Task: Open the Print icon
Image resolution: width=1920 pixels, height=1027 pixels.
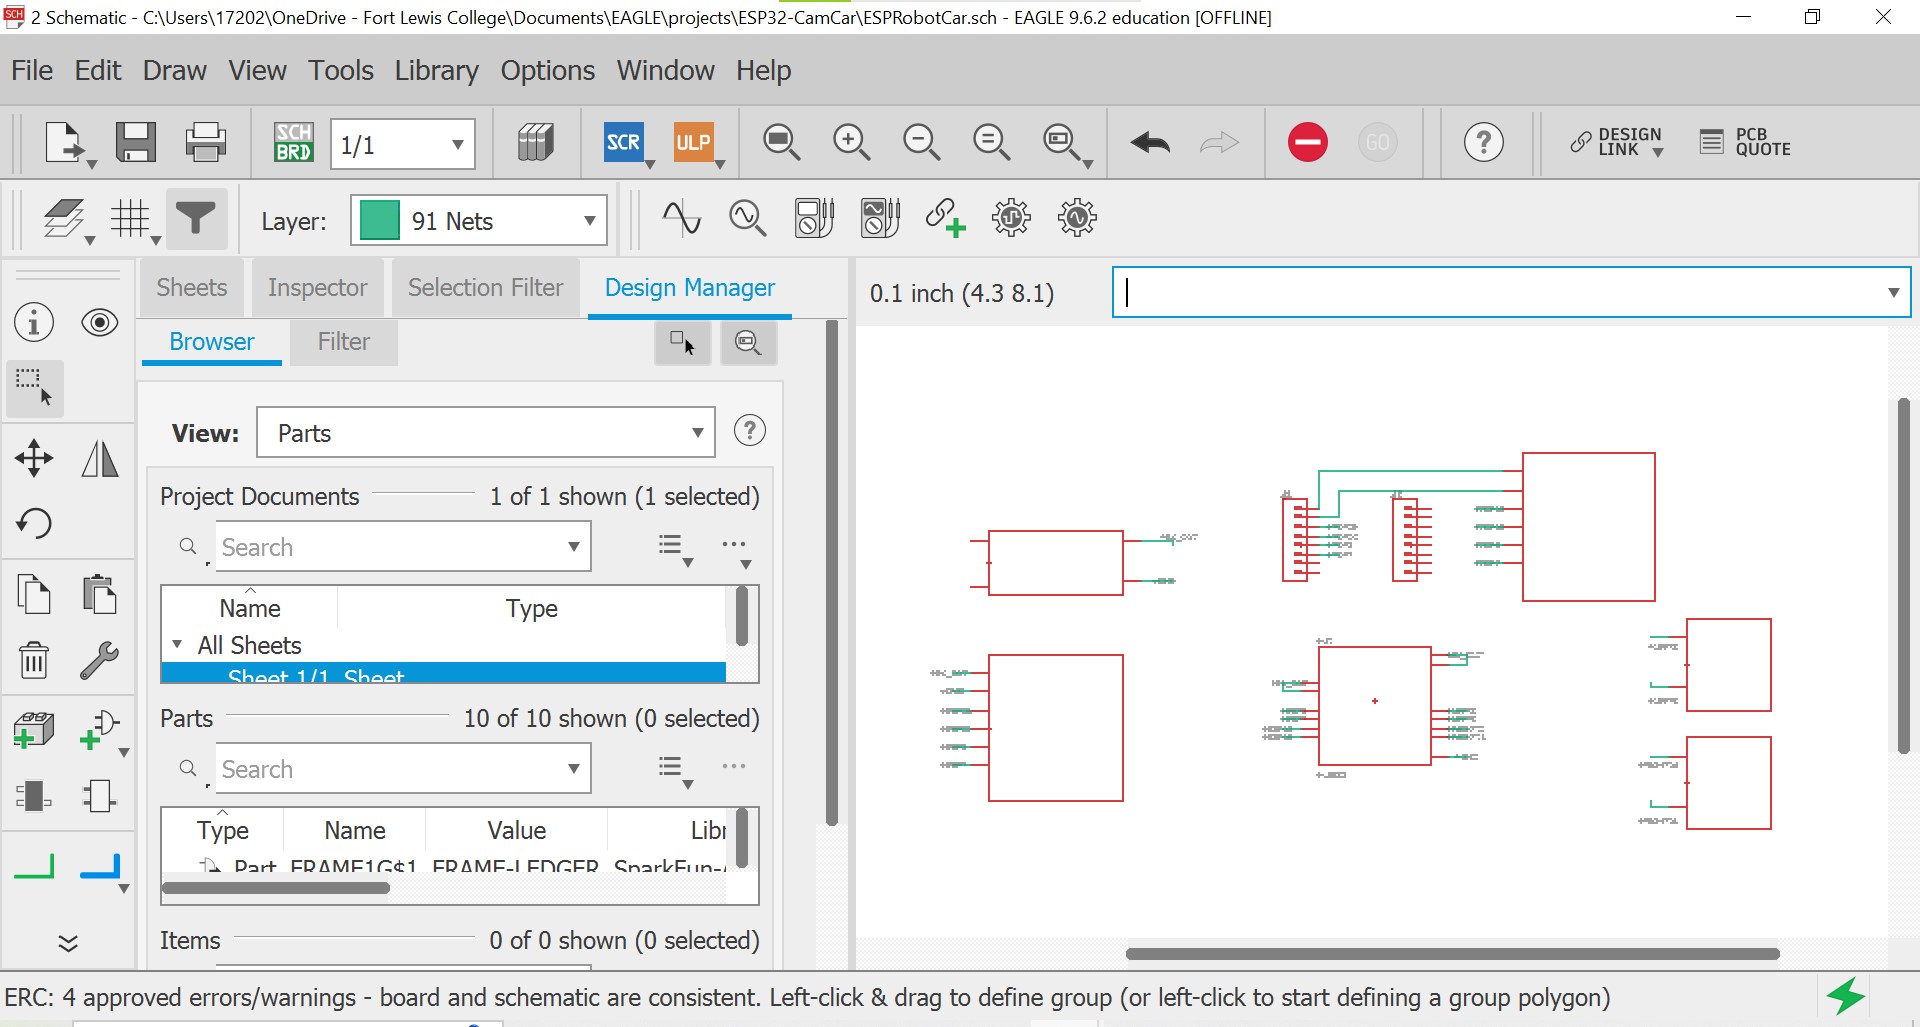Action: pos(206,143)
